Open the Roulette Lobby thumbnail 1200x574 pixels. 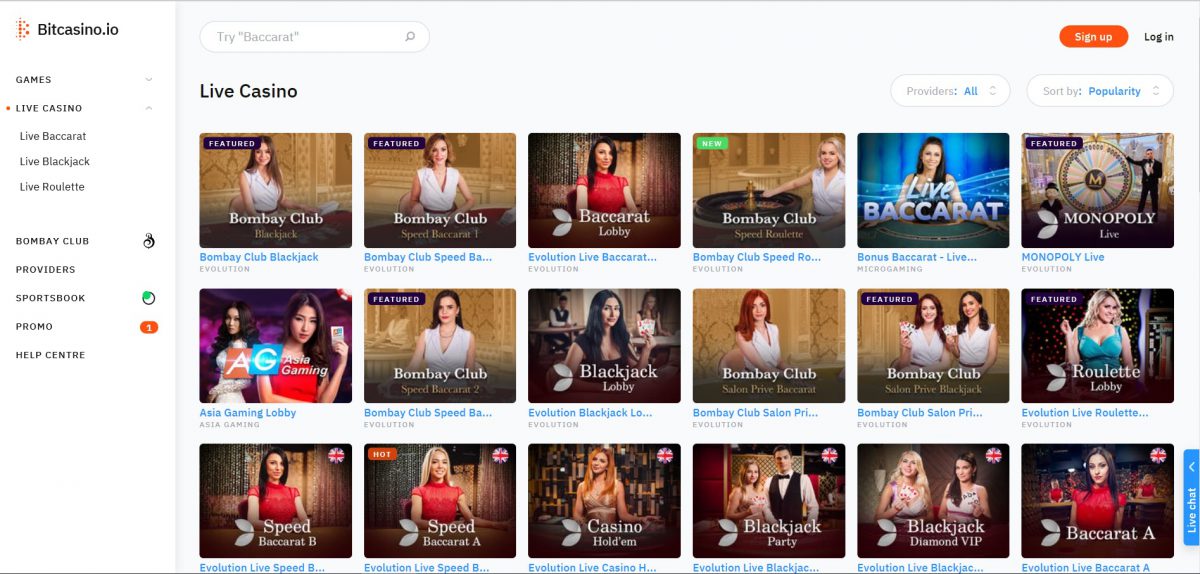tap(1098, 346)
